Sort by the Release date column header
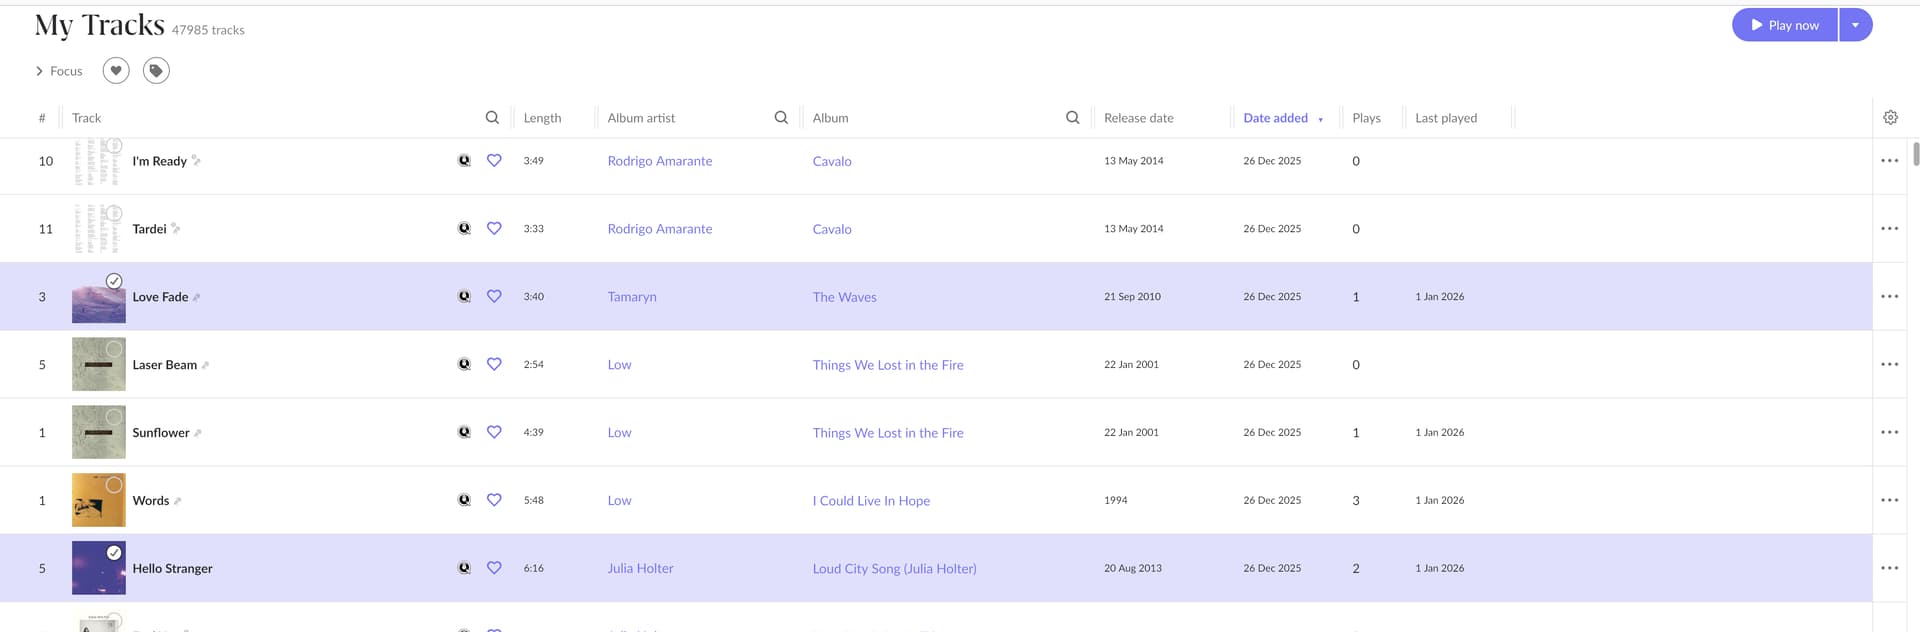This screenshot has width=1920, height=632. click(1138, 118)
